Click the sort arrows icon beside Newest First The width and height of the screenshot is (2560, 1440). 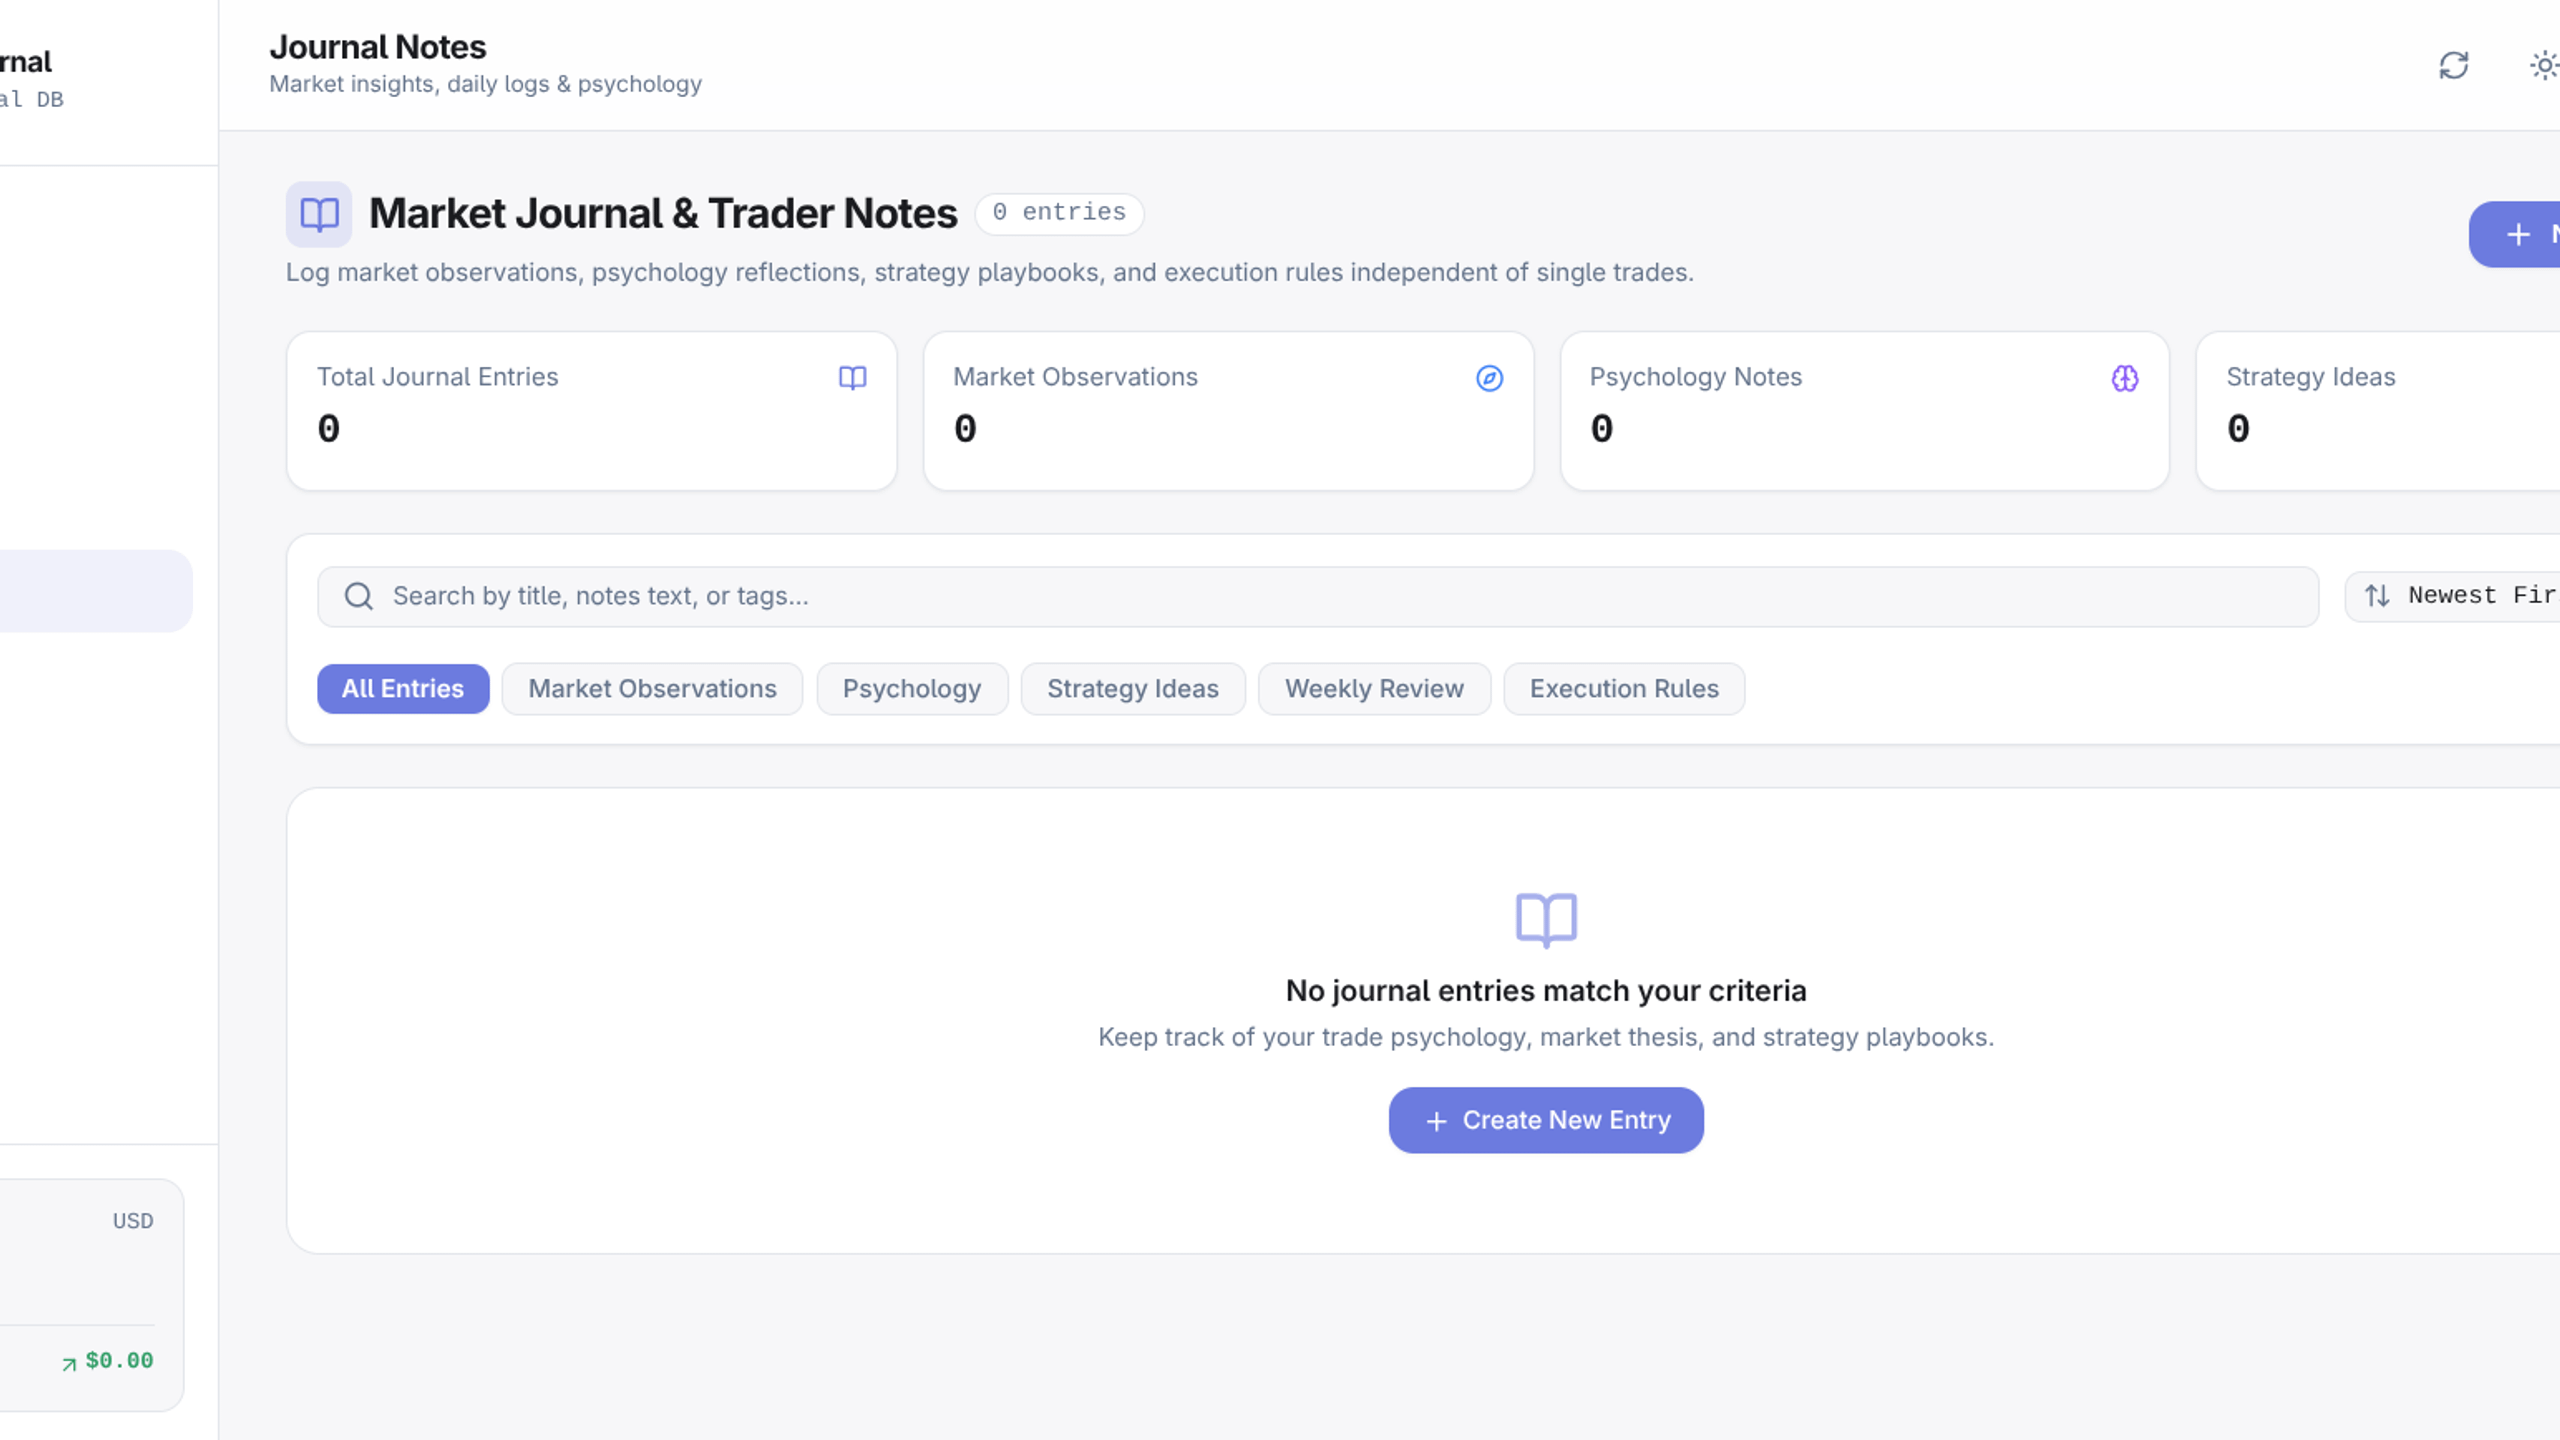pos(2377,596)
